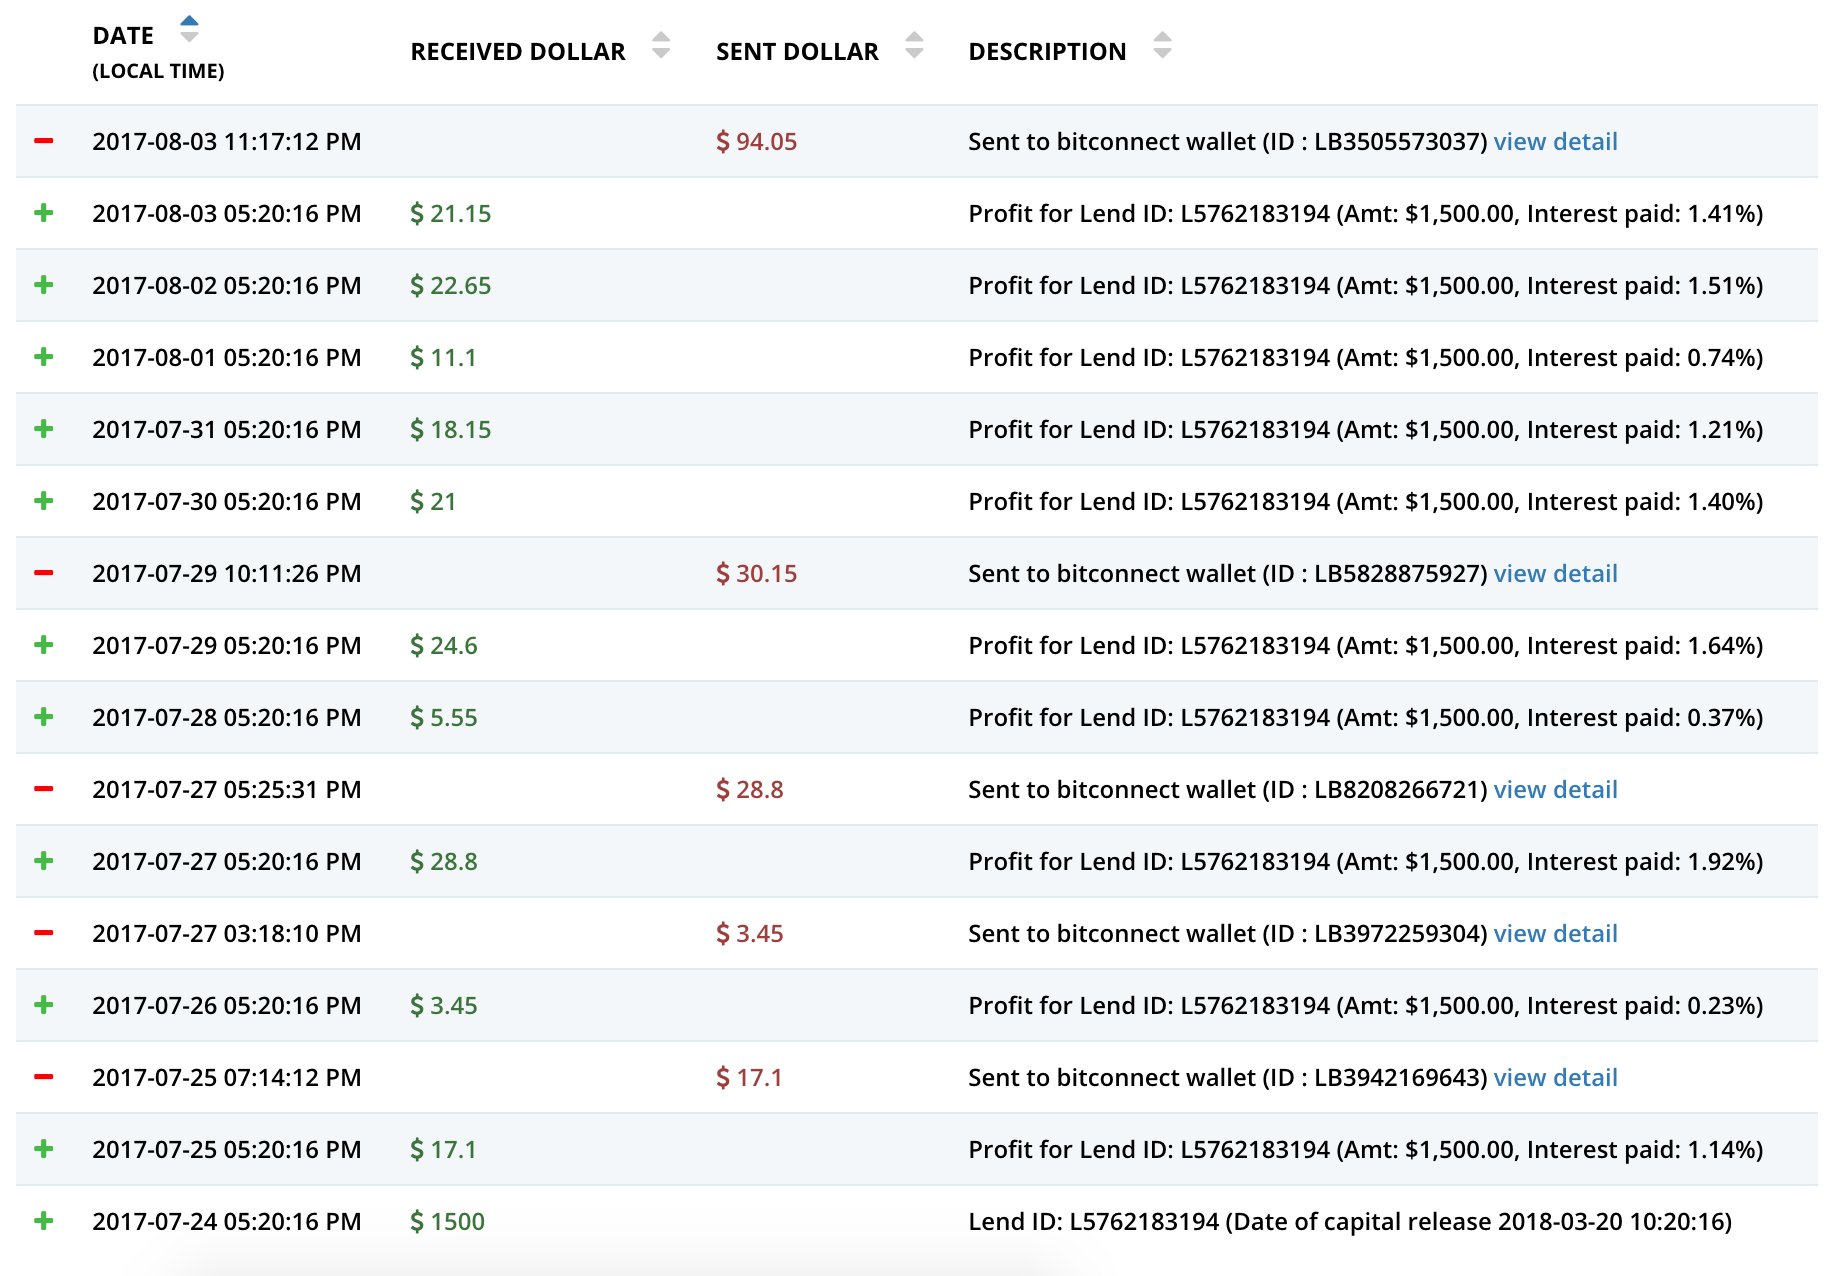Viewport: 1836px width, 1276px height.
Task: Open view detail for wallet LB3942169643
Action: pos(1555,1078)
